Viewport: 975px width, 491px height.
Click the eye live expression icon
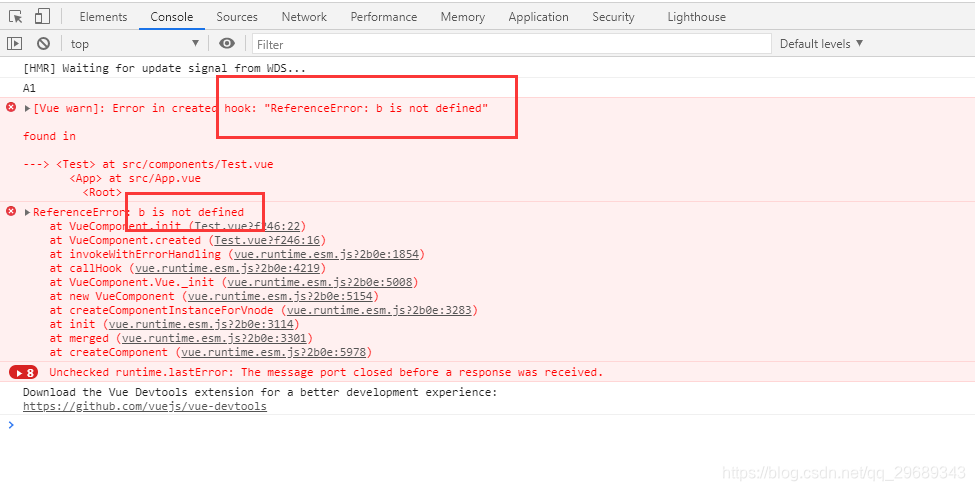coord(227,44)
